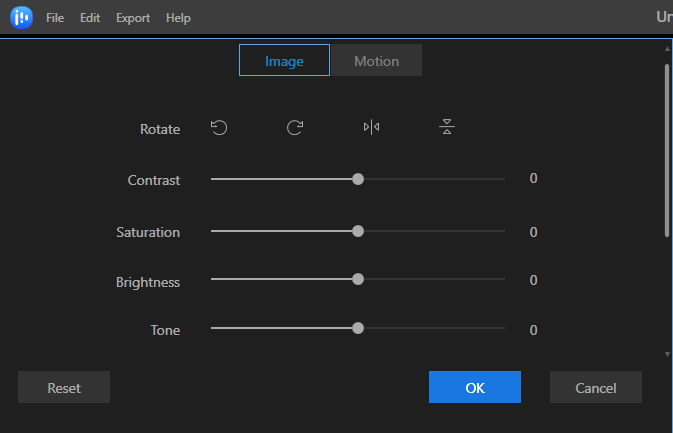
Task: Flip image horizontally using mirror icon
Action: pyautogui.click(x=371, y=127)
